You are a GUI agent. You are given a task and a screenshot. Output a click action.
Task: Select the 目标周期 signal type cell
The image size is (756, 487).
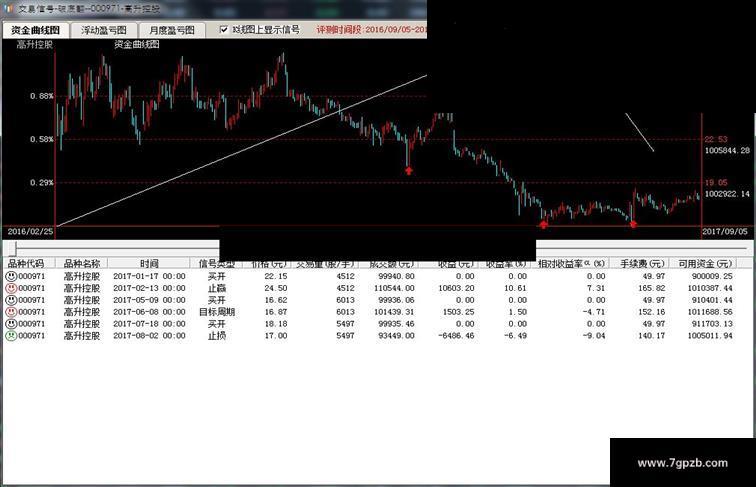click(216, 312)
